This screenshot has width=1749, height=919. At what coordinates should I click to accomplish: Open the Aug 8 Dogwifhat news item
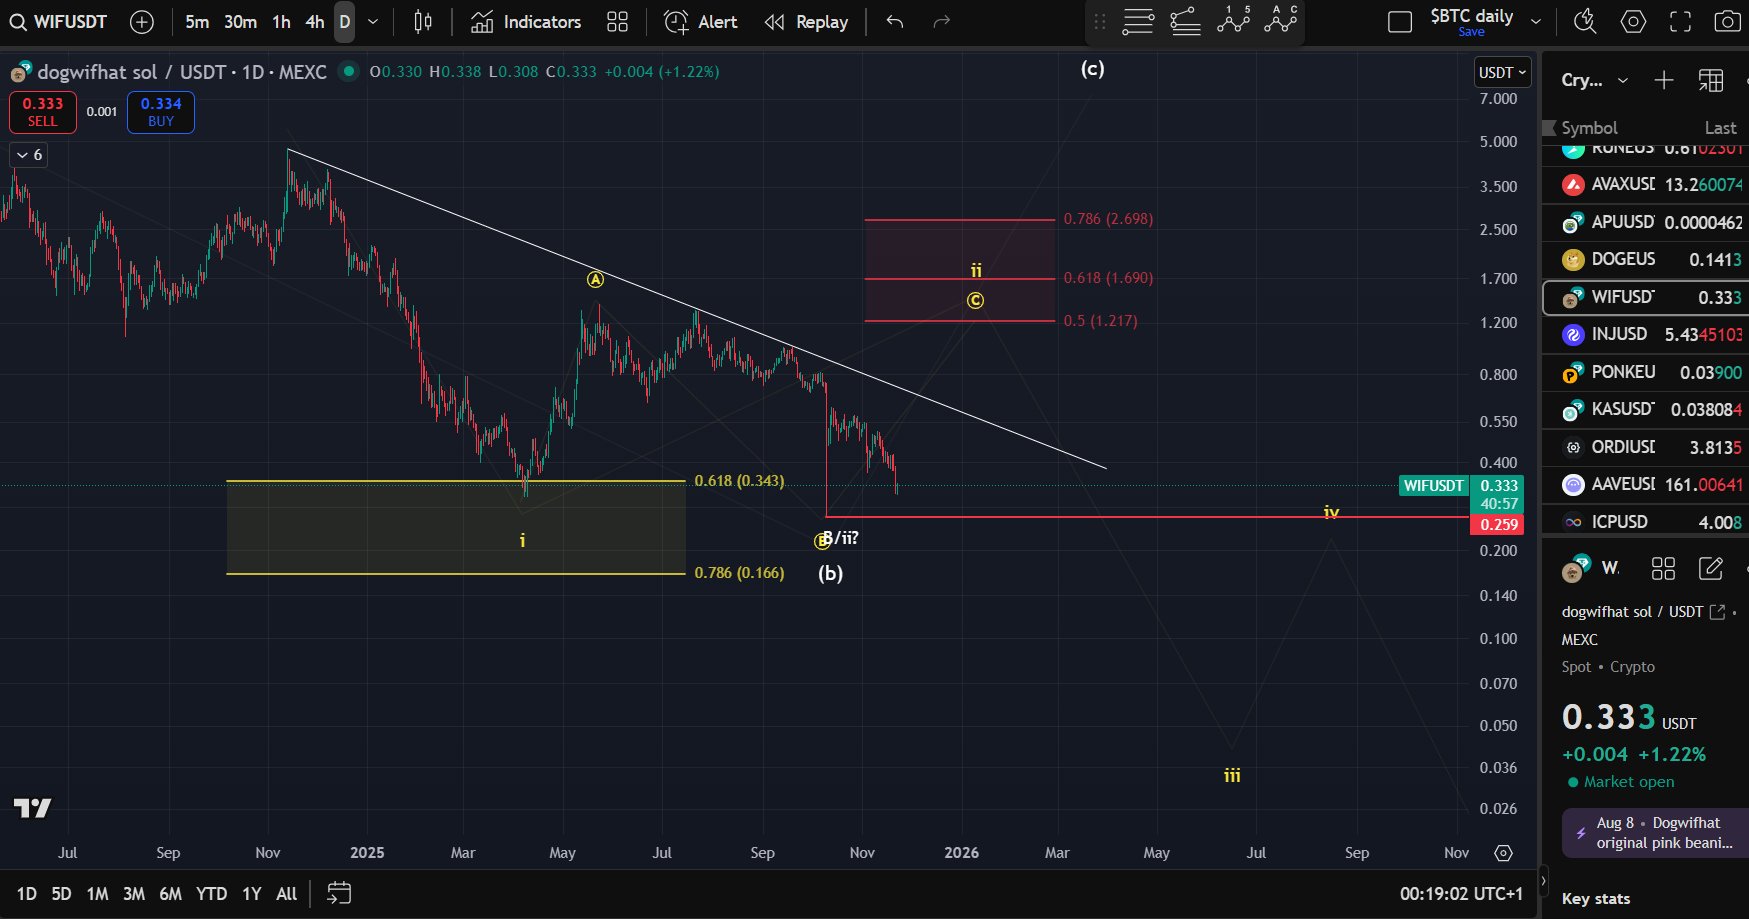[1656, 832]
